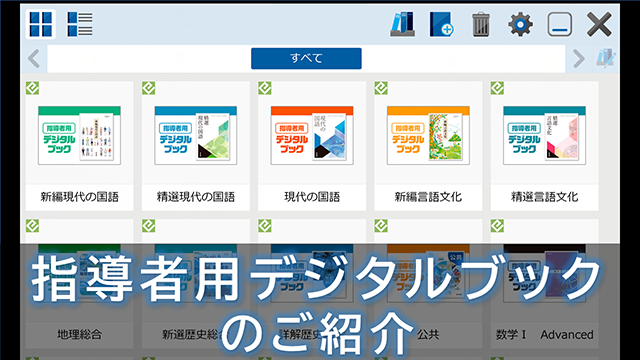The height and width of the screenshot is (360, 640).
Task: Click the trash can delete icon
Action: 480,25
